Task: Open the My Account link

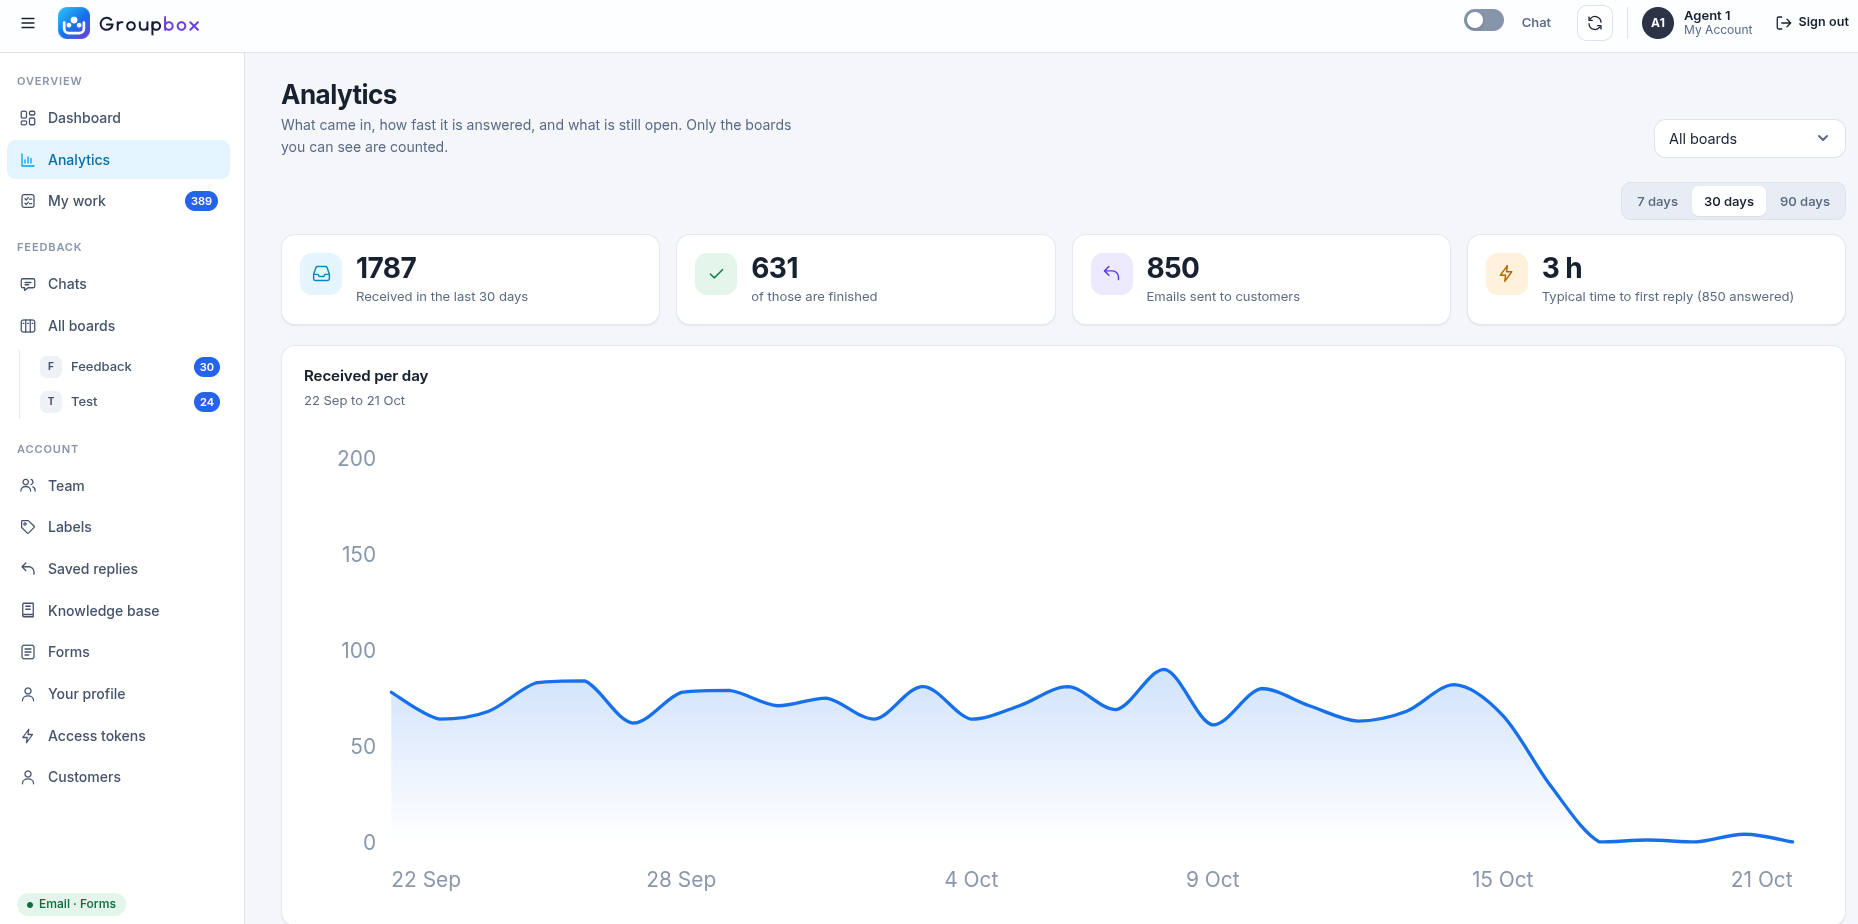Action: click(x=1718, y=30)
